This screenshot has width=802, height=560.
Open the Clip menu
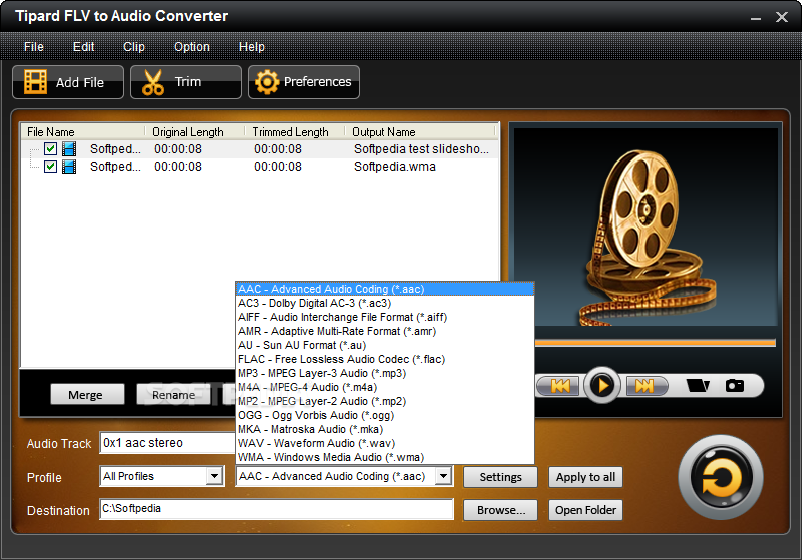134,47
